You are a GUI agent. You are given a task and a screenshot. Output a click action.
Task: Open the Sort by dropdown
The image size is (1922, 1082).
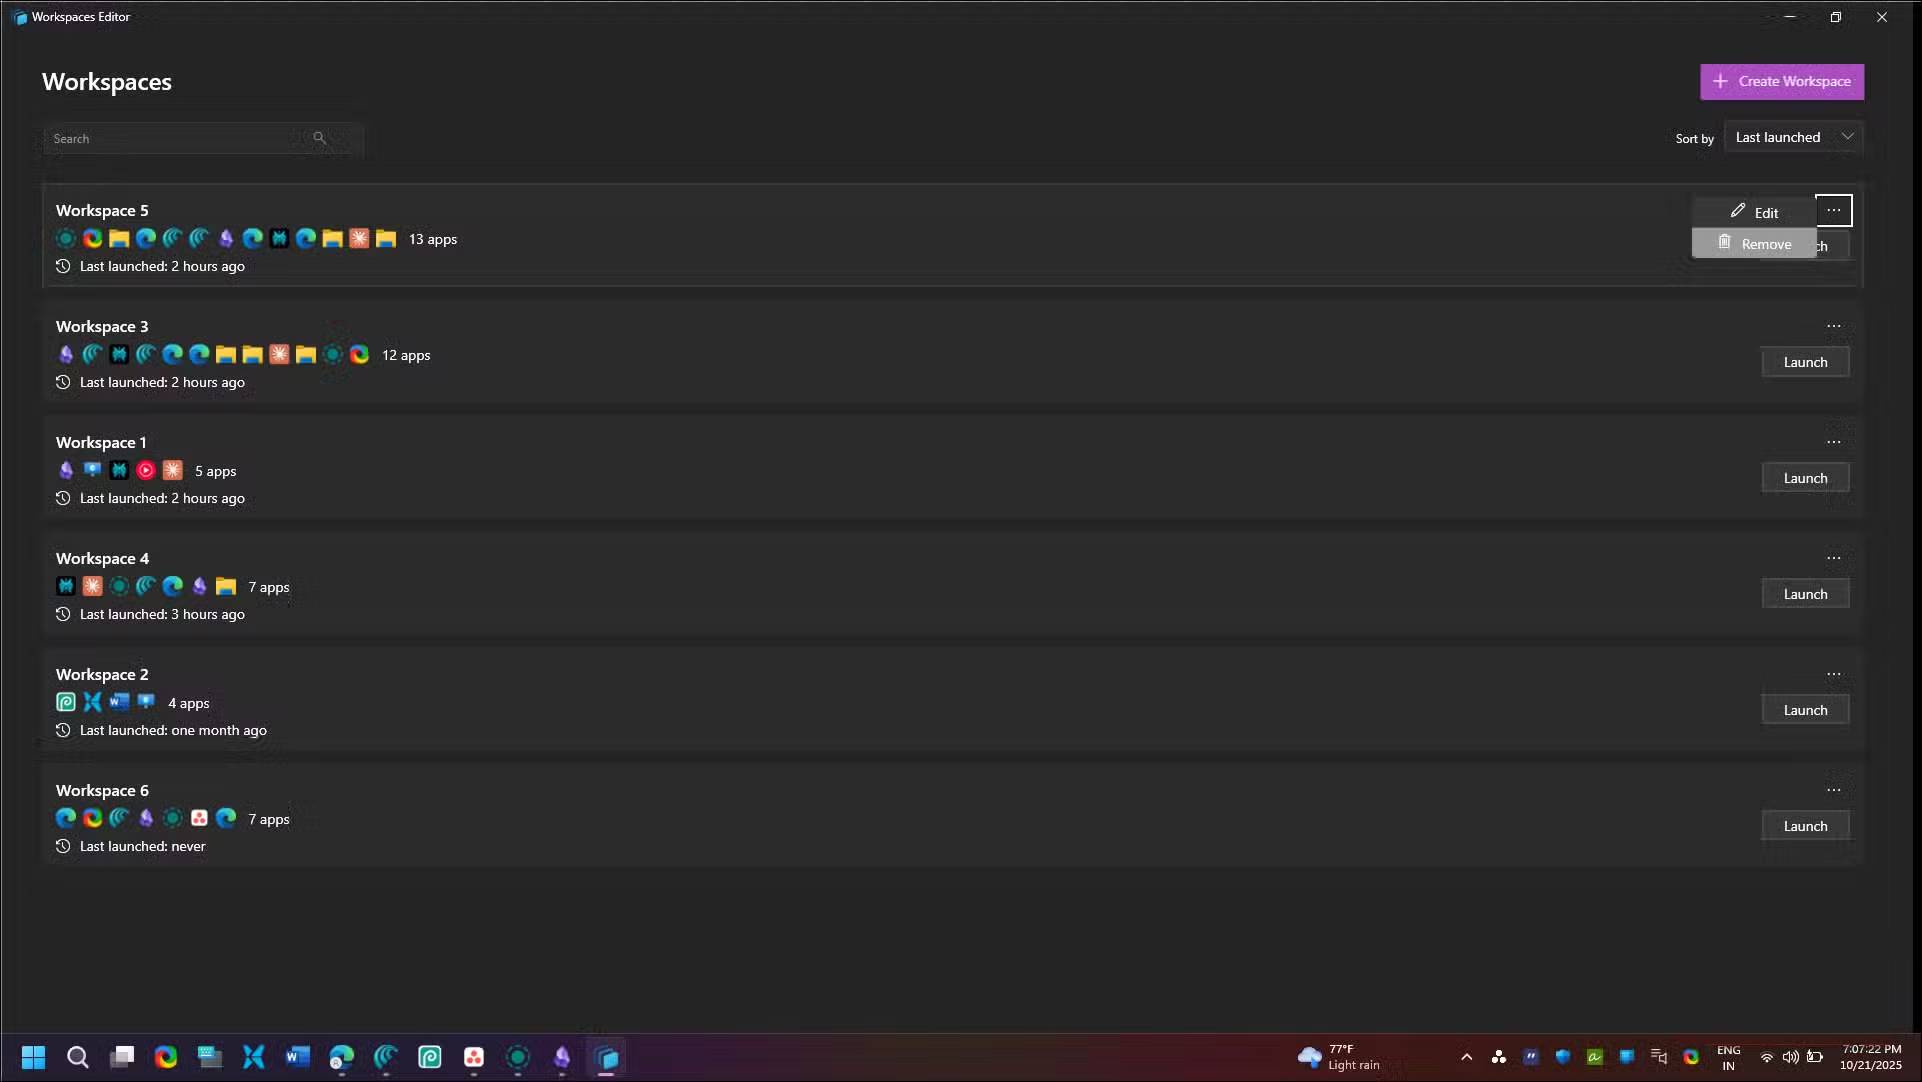tap(1794, 136)
